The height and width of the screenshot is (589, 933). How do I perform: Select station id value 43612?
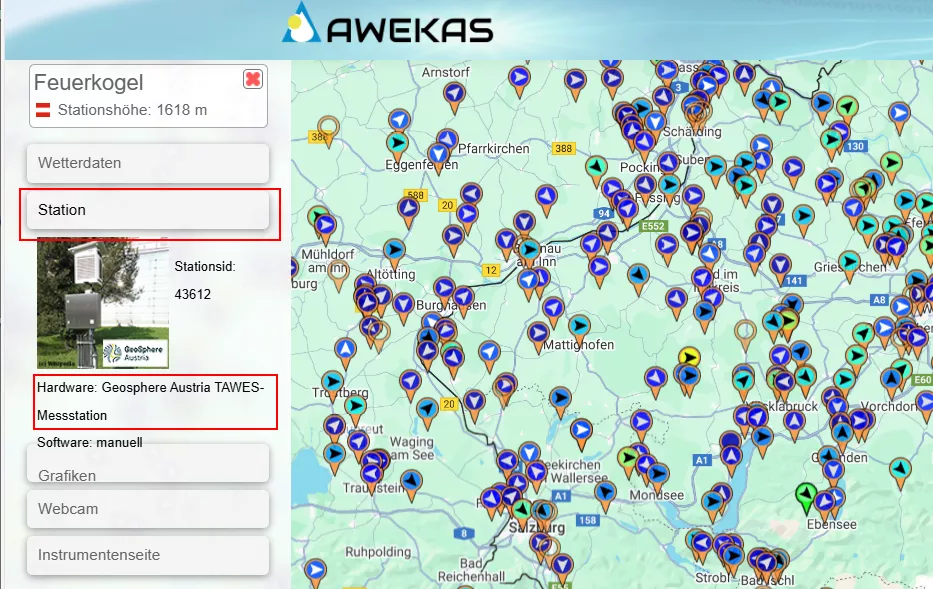pyautogui.click(x=192, y=294)
